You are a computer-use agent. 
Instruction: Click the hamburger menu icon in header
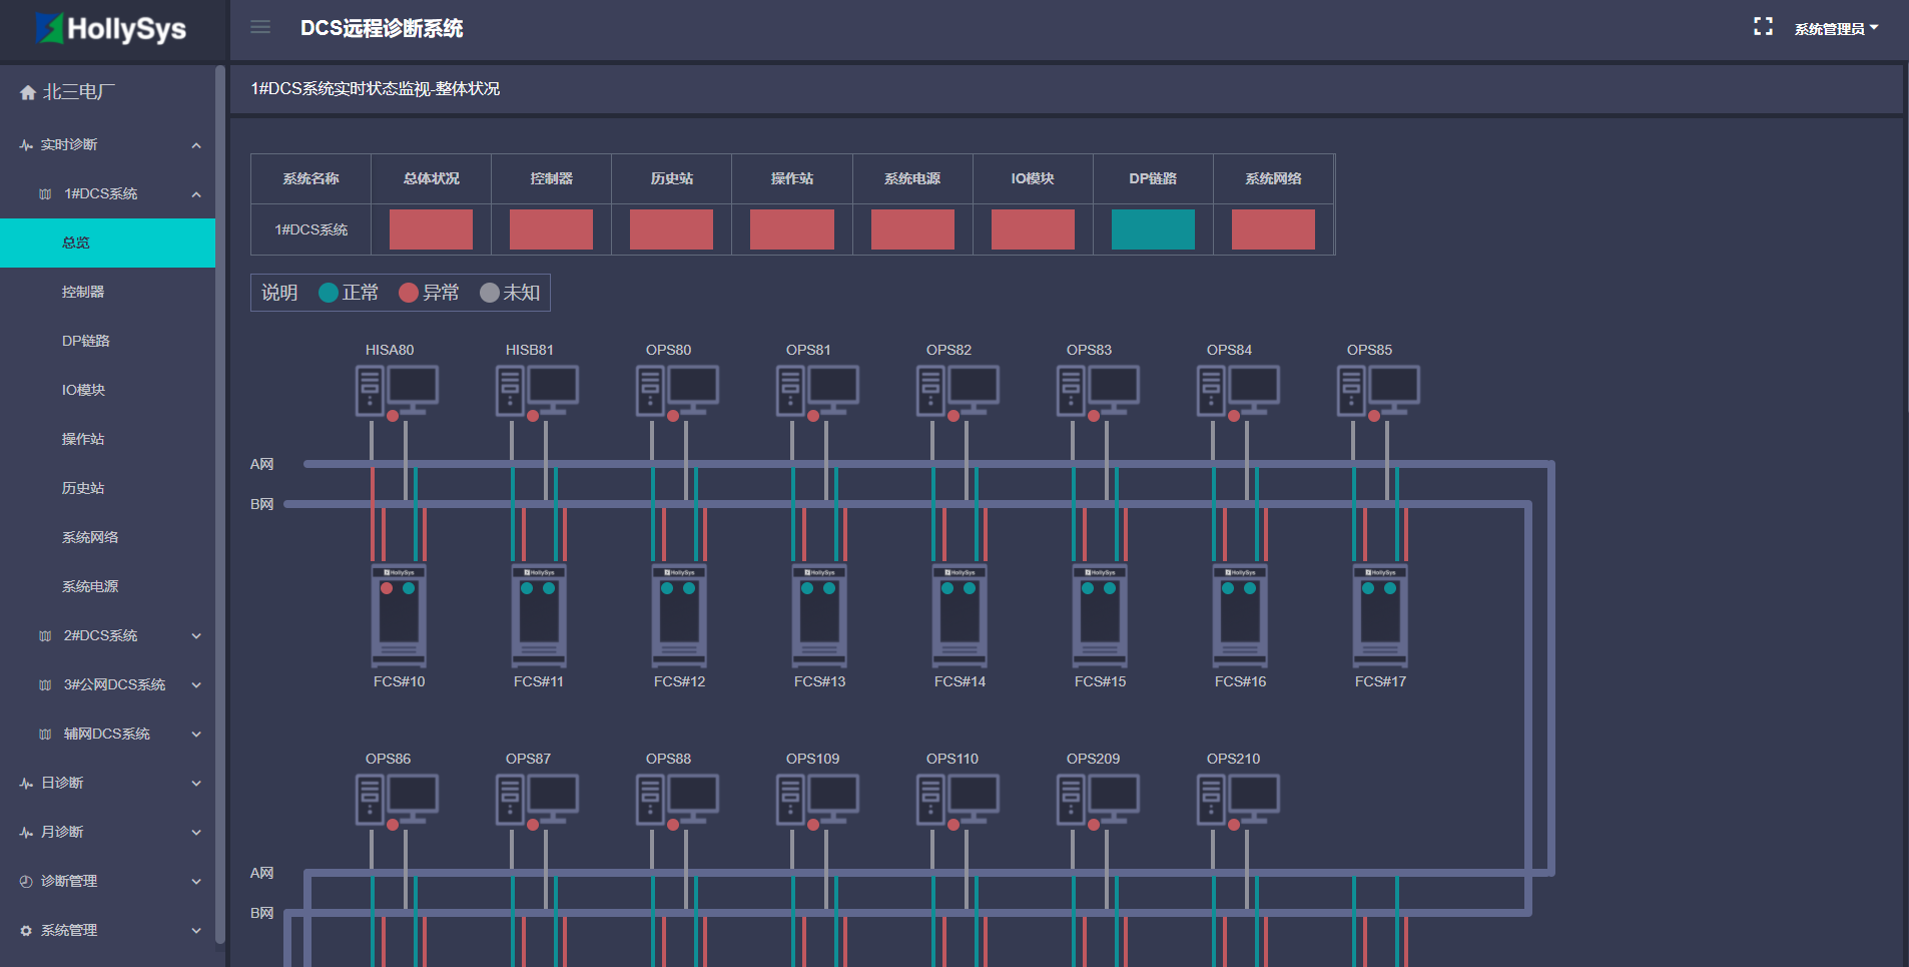tap(260, 28)
